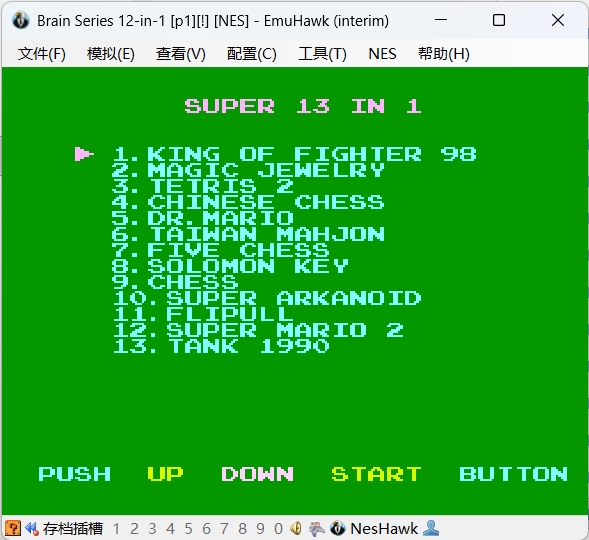Expand the 工具(T) menu
The height and width of the screenshot is (540, 589).
[x=322, y=54]
